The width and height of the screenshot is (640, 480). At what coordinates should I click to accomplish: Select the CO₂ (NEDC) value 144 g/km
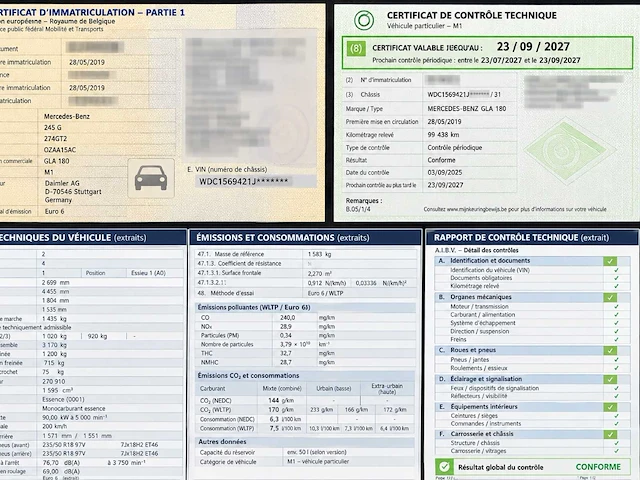281,400
